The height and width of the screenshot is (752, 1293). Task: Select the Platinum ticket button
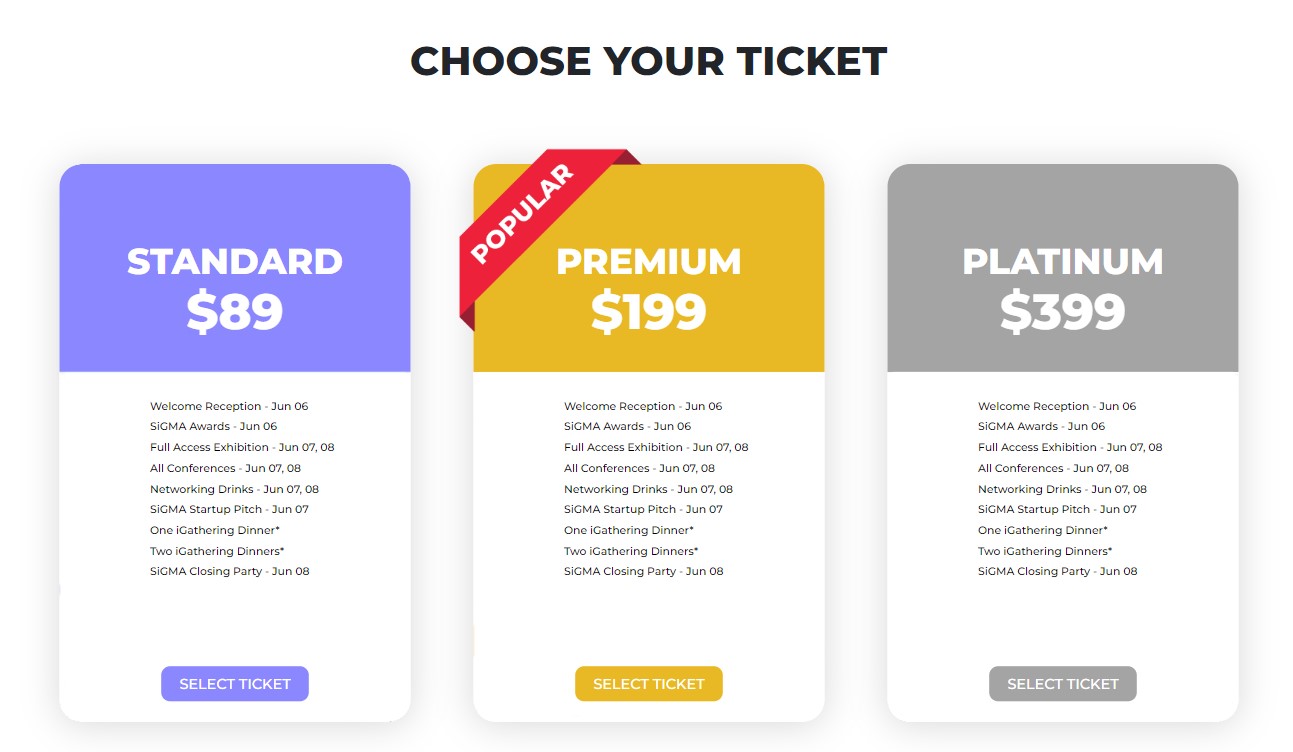click(1063, 684)
